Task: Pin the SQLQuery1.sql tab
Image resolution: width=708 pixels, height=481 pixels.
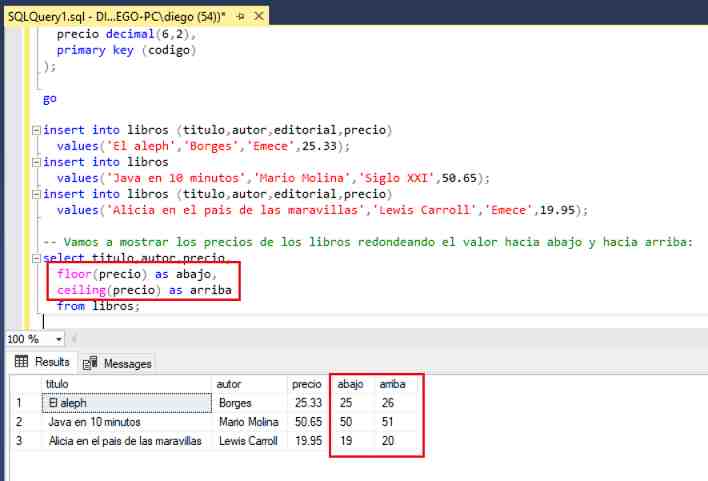Action: click(241, 17)
